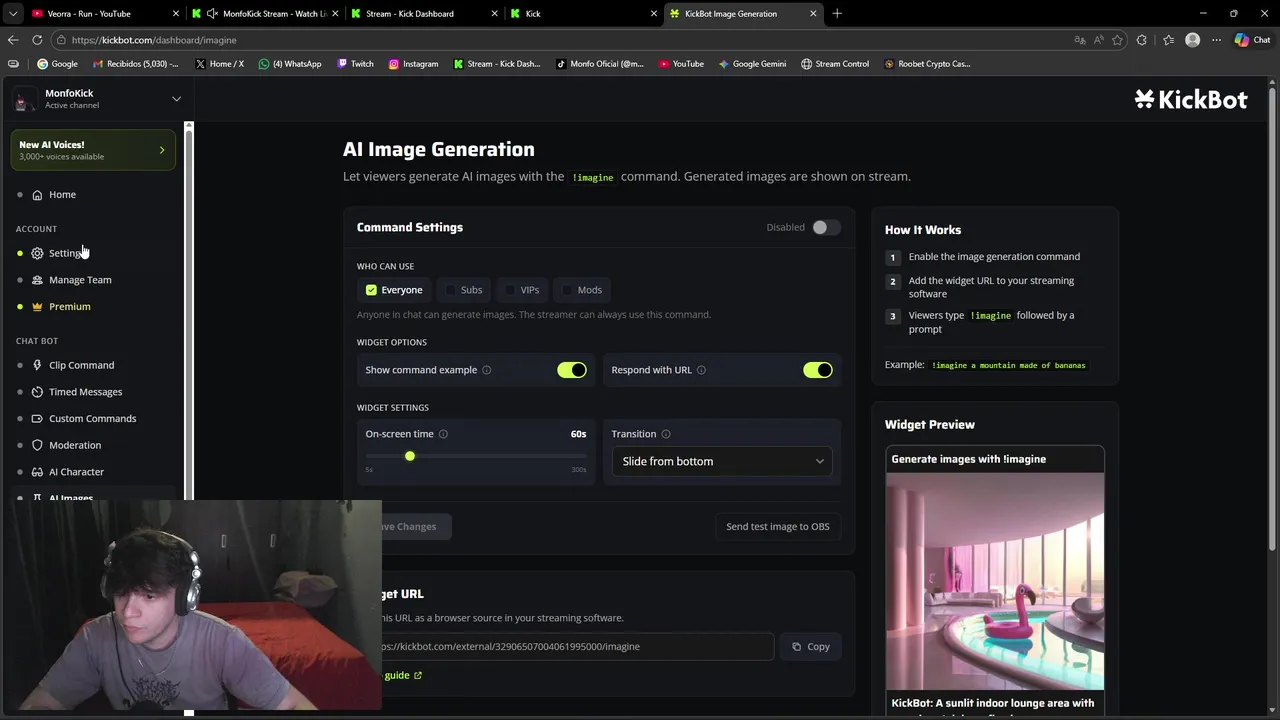Switch to Veorra - Run YouTube tab
The width and height of the screenshot is (1280, 720).
click(100, 14)
